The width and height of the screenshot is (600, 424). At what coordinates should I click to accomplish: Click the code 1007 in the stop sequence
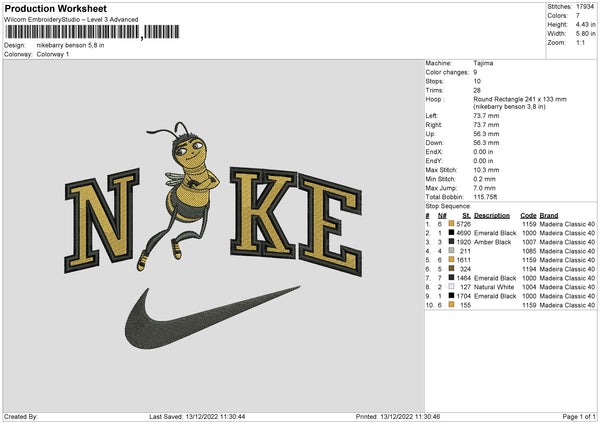(529, 242)
